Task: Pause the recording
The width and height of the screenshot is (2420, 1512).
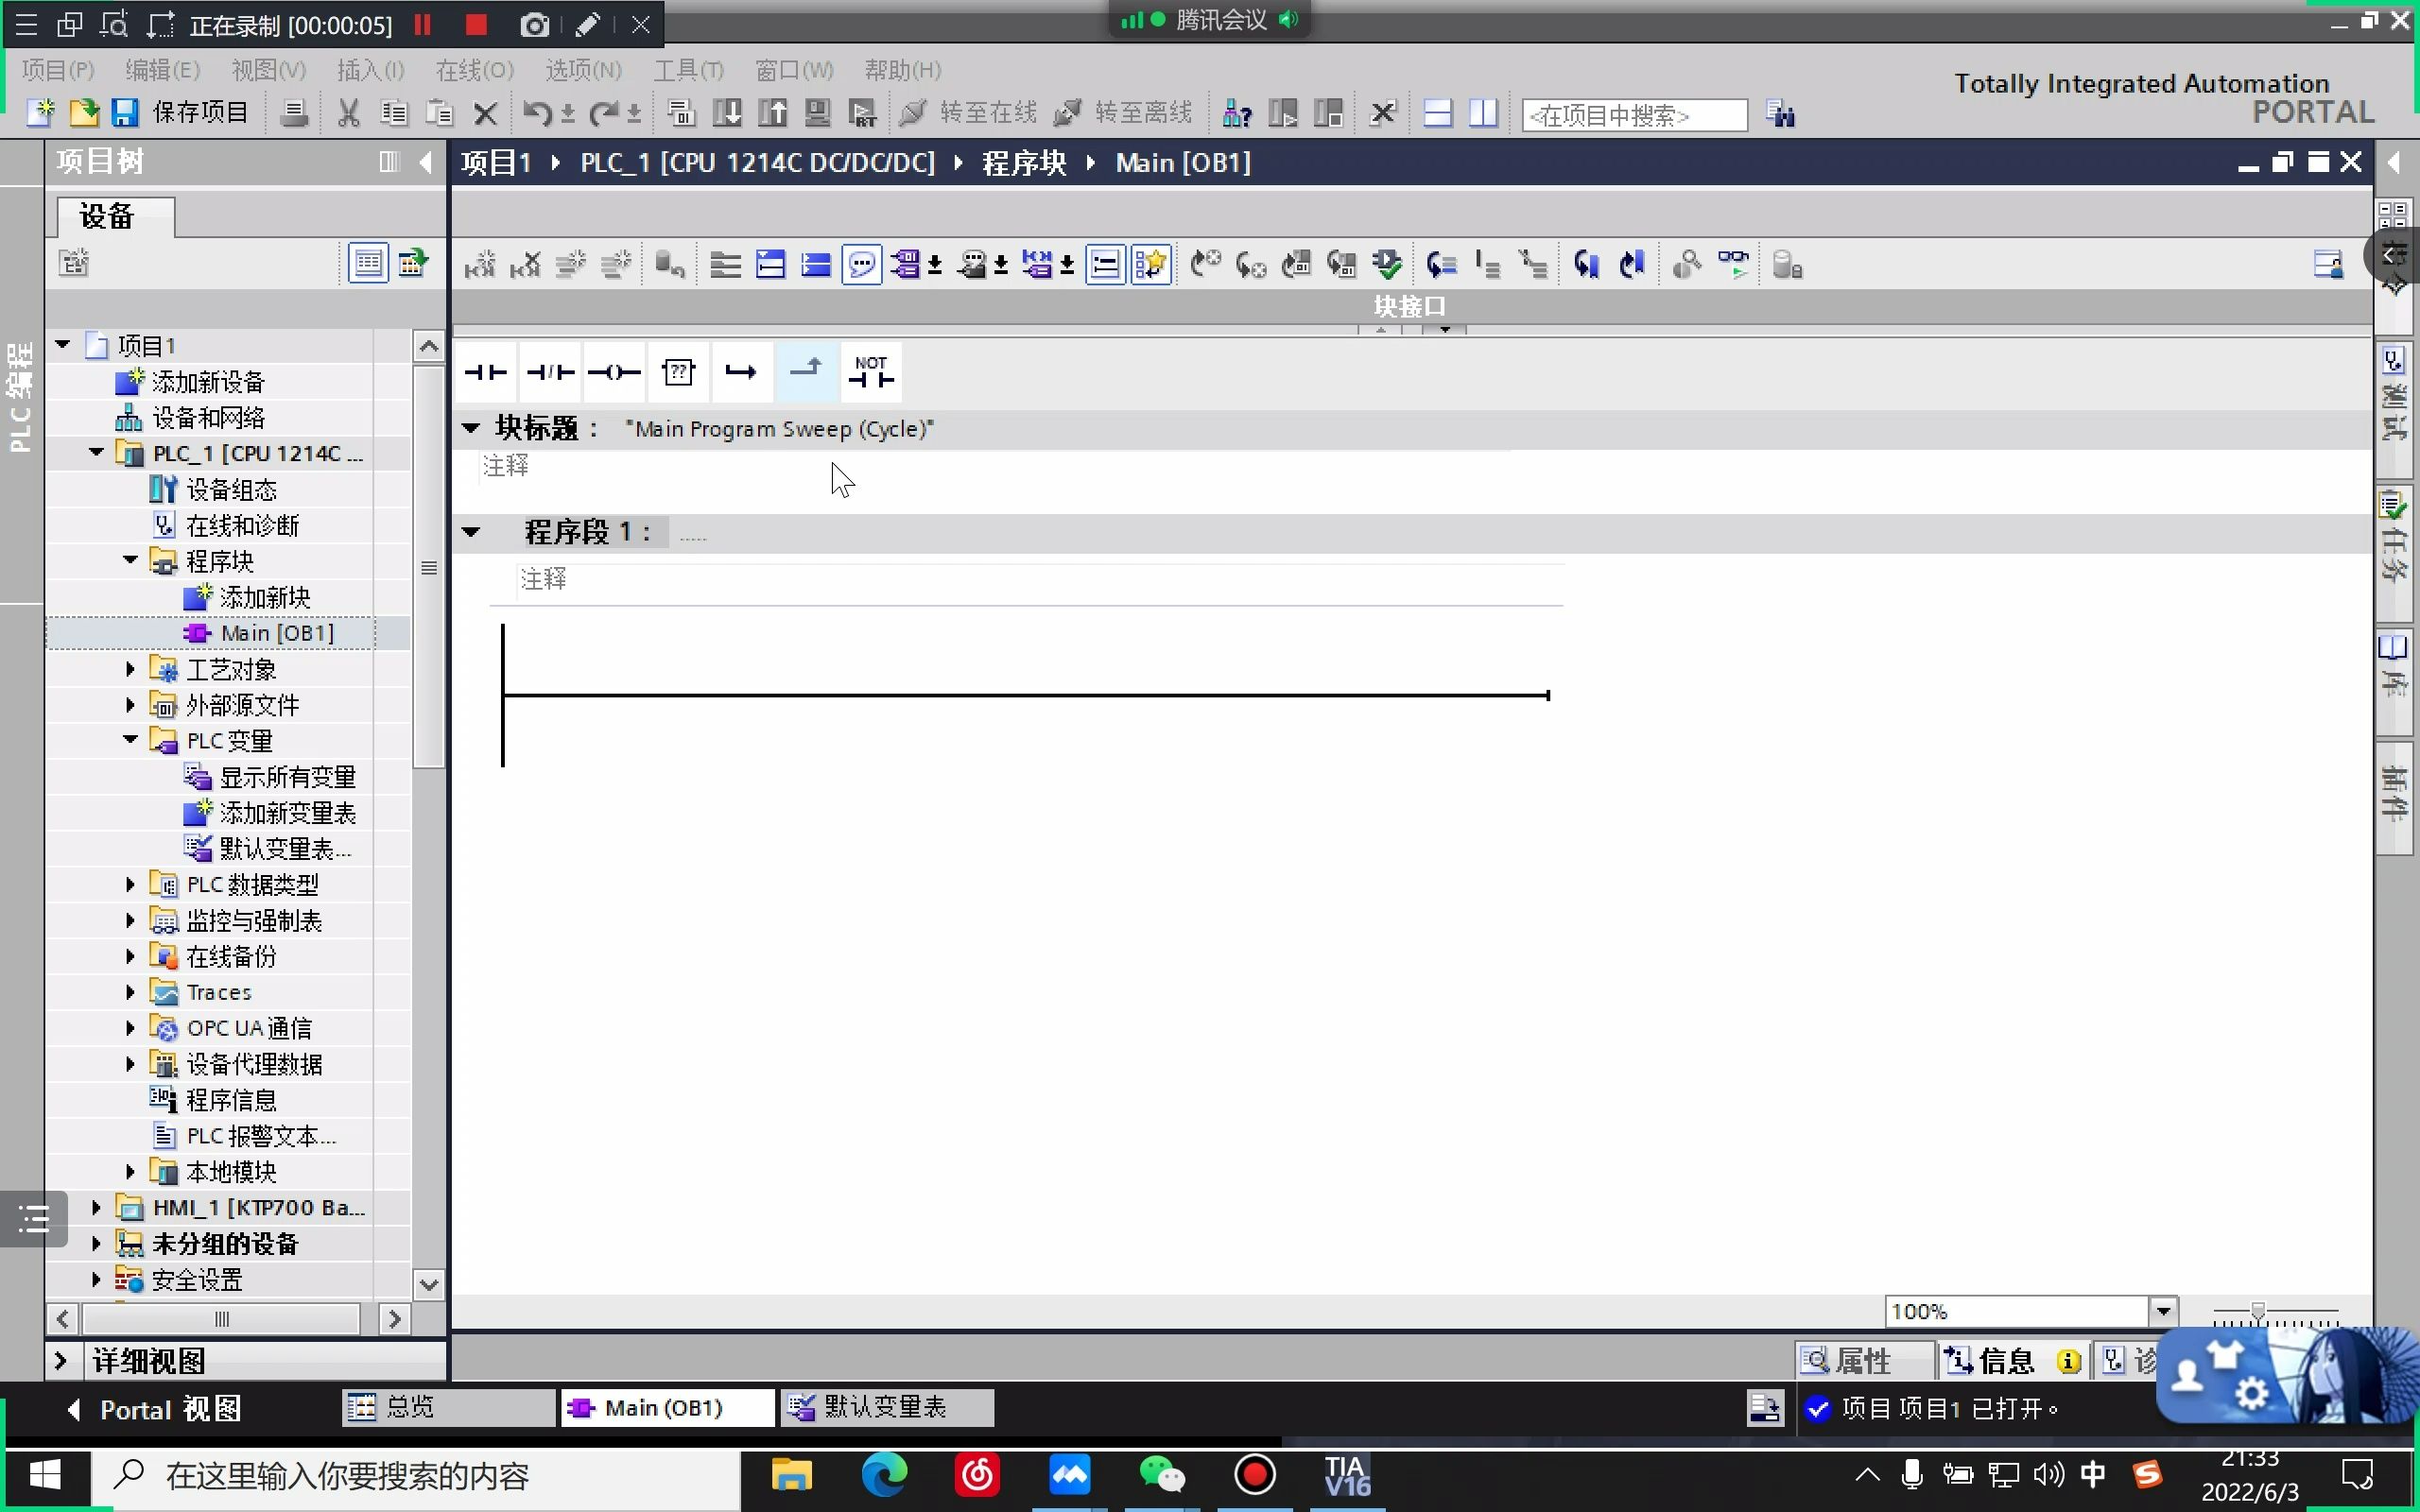Action: tap(423, 25)
